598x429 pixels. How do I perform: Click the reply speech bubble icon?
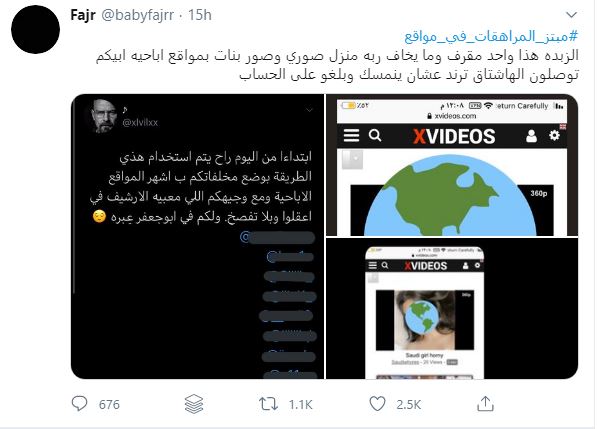coord(79,403)
